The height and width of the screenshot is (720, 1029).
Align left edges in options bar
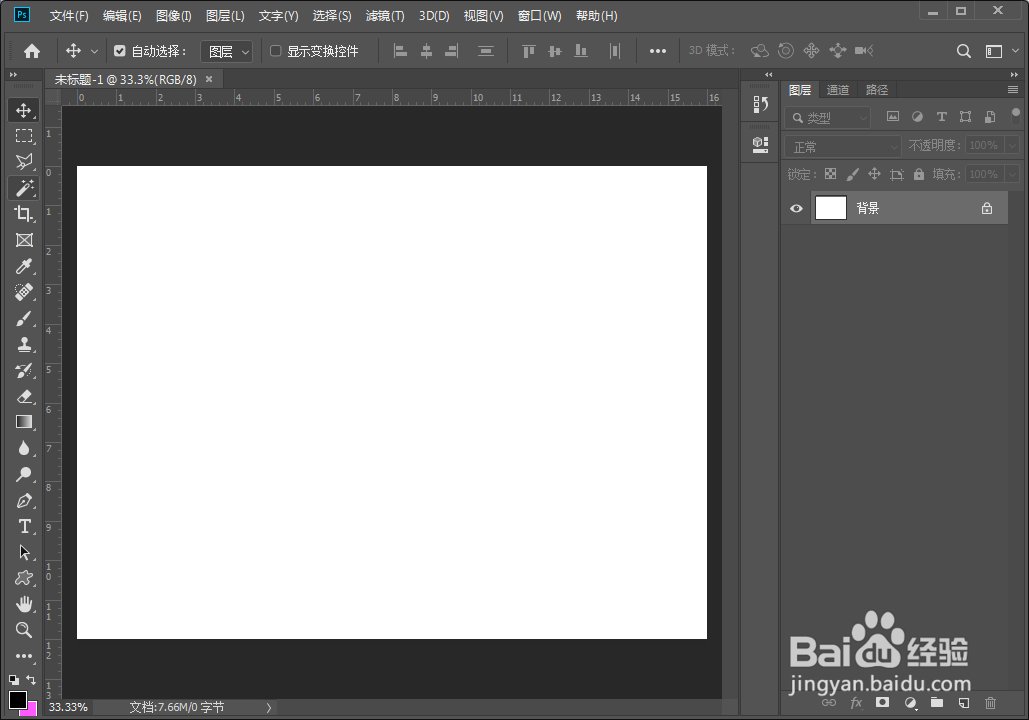tap(400, 51)
